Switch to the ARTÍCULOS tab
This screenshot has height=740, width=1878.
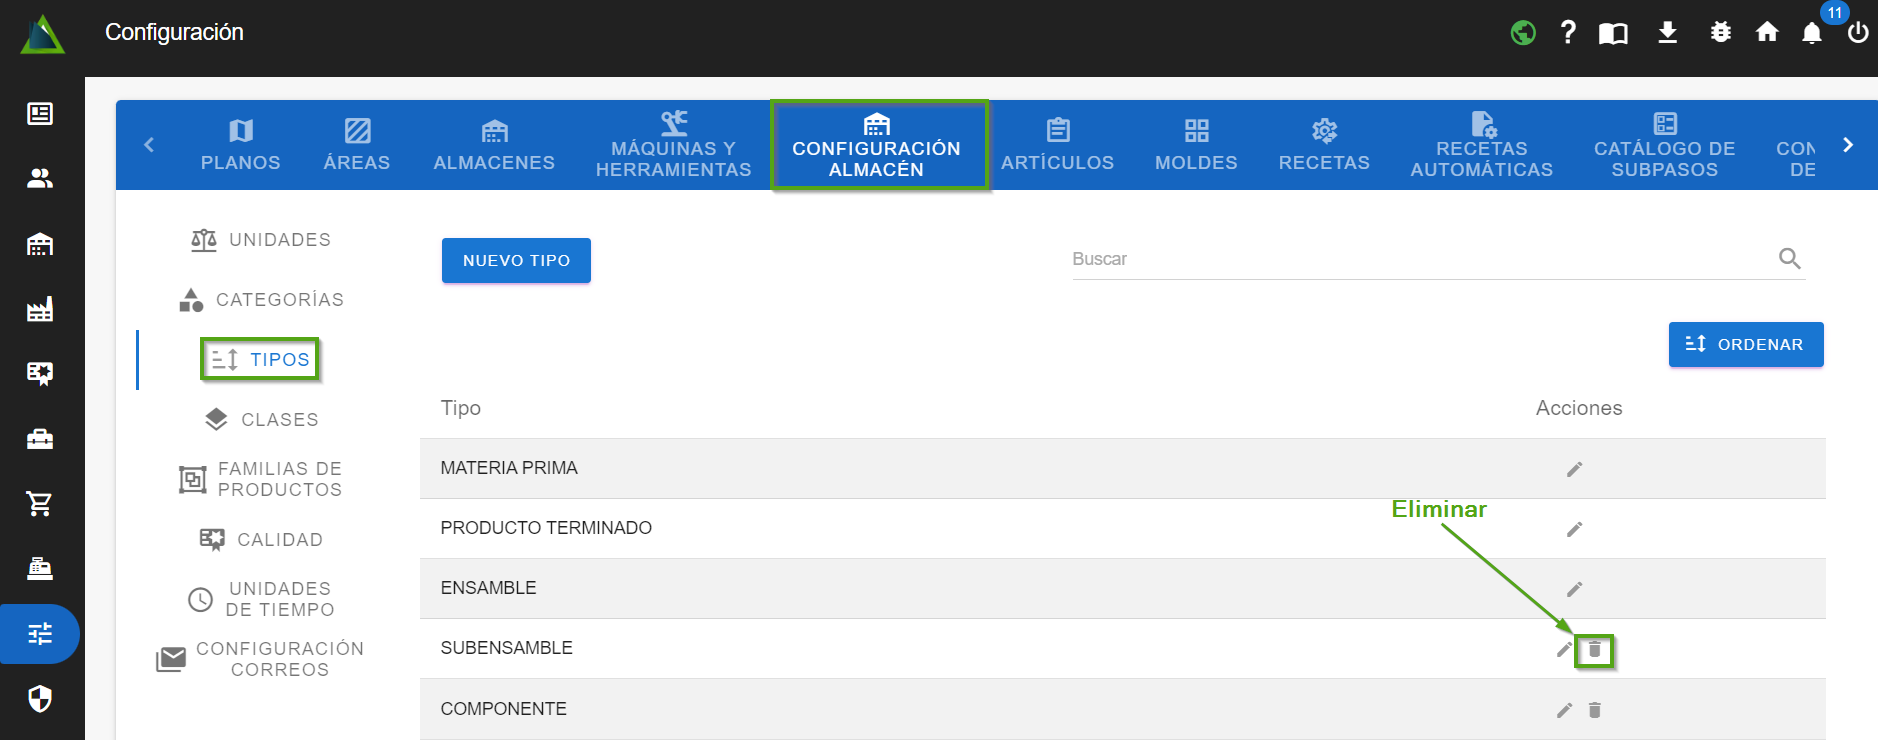[x=1057, y=145]
